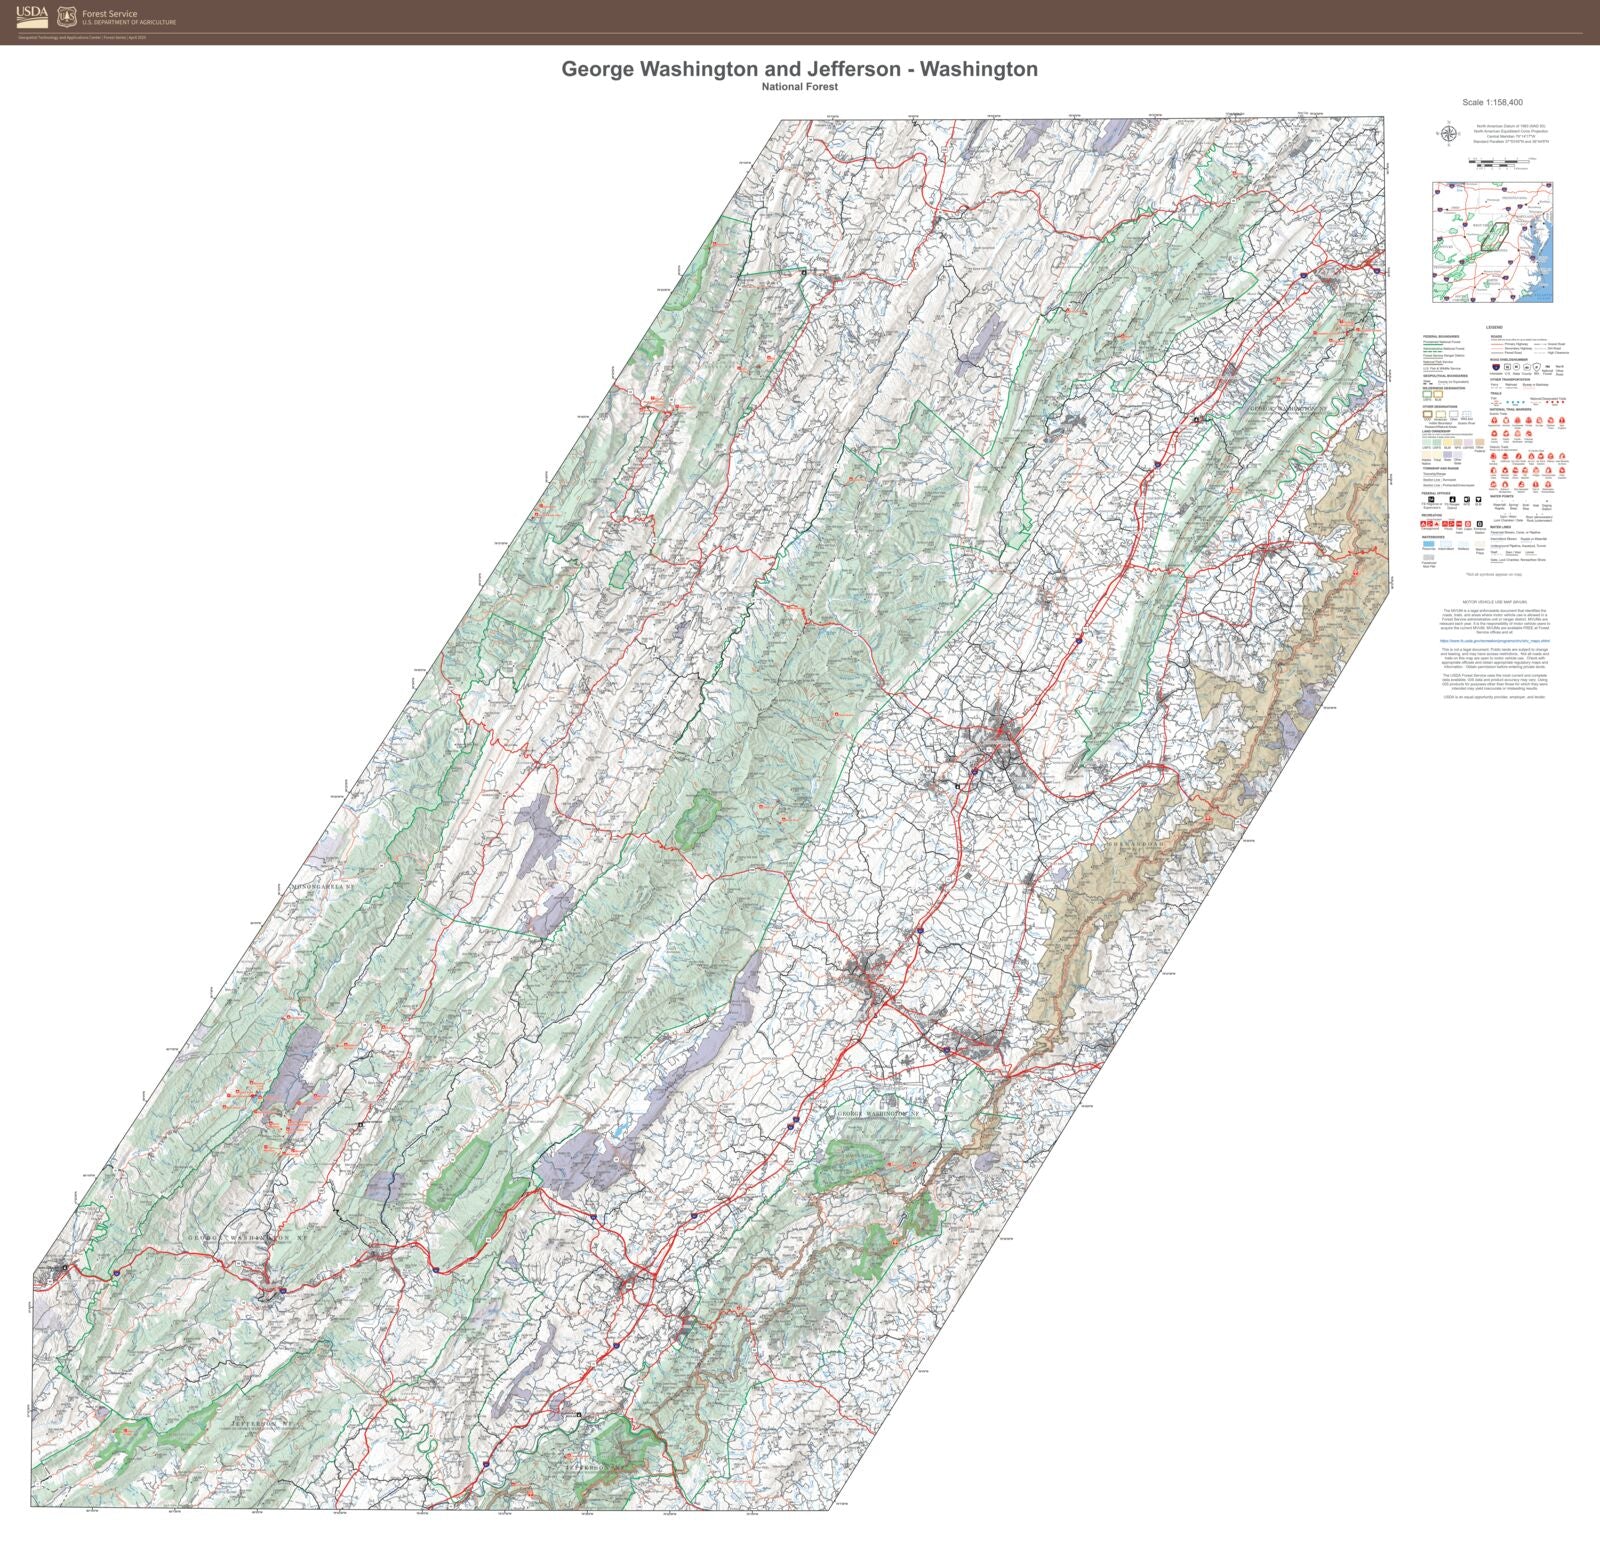Viewport: 1600px width, 1552px height.
Task: Click the FS Ranger District office icon
Action: point(1453,500)
